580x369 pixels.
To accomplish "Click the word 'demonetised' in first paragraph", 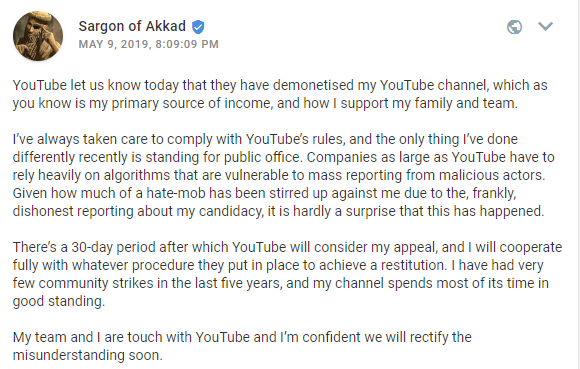I will [x=313, y=85].
